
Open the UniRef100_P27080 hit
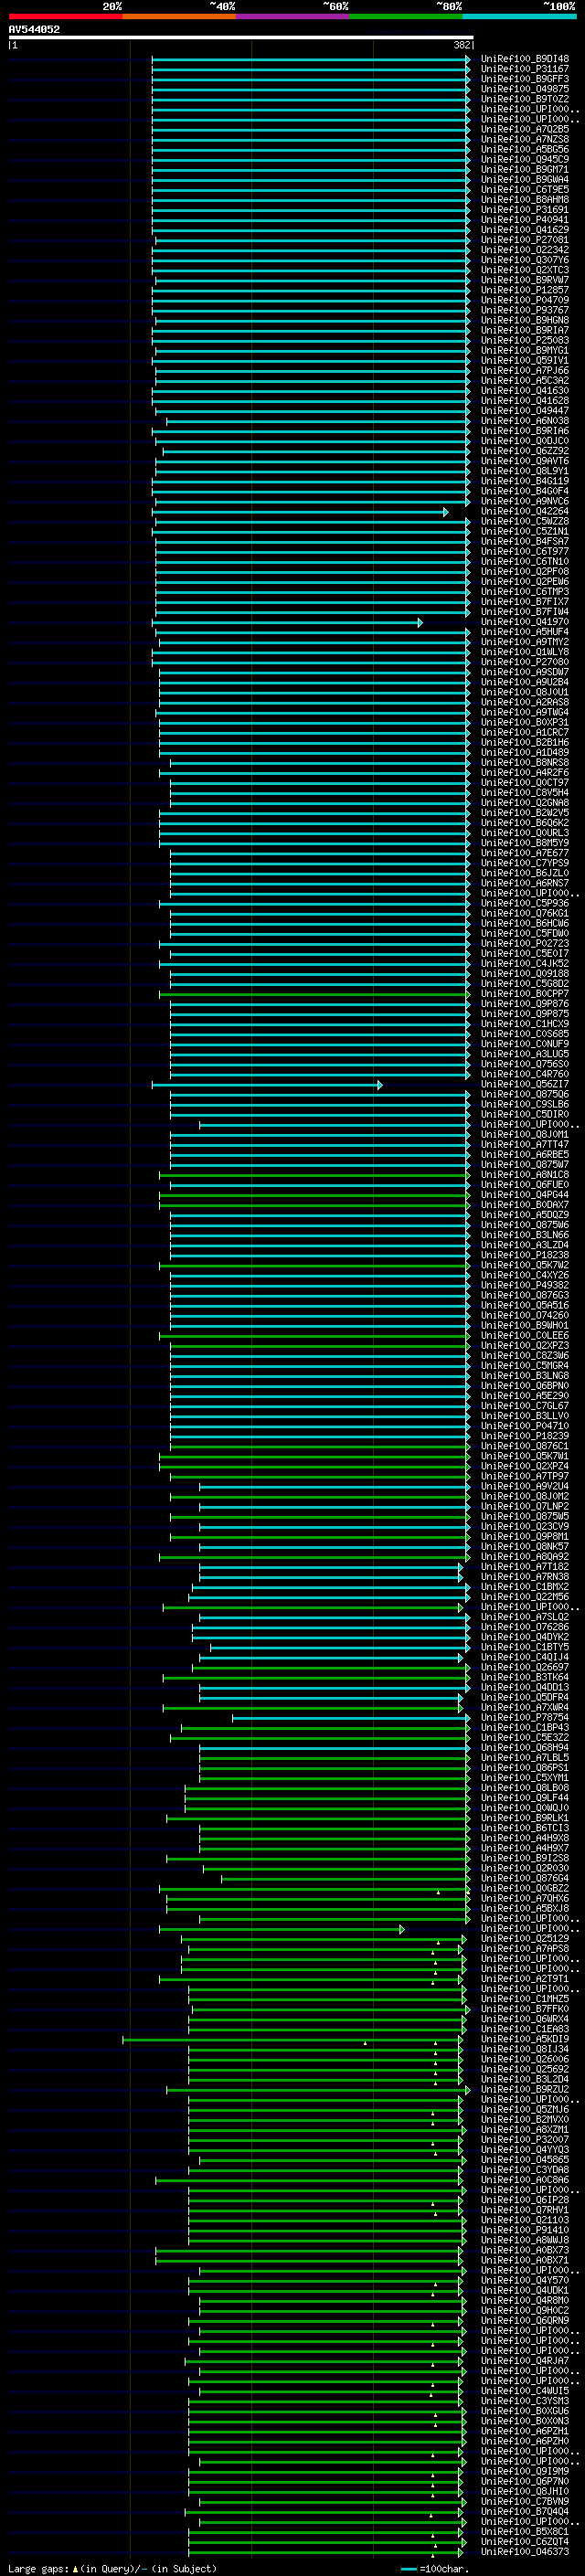[524, 662]
